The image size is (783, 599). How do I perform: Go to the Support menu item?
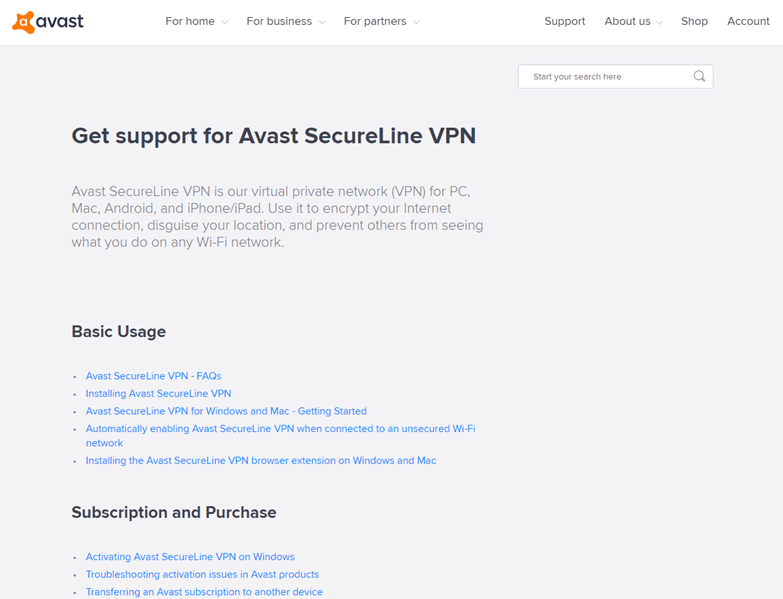(x=564, y=21)
